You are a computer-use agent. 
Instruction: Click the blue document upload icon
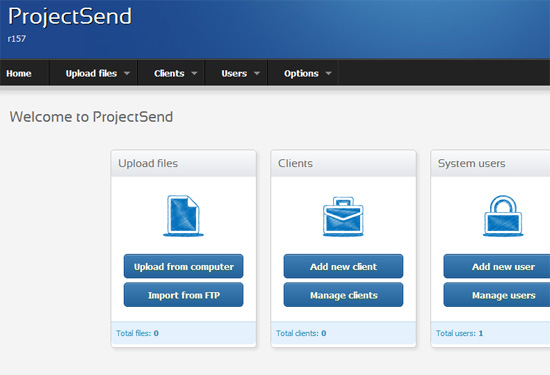click(x=183, y=216)
